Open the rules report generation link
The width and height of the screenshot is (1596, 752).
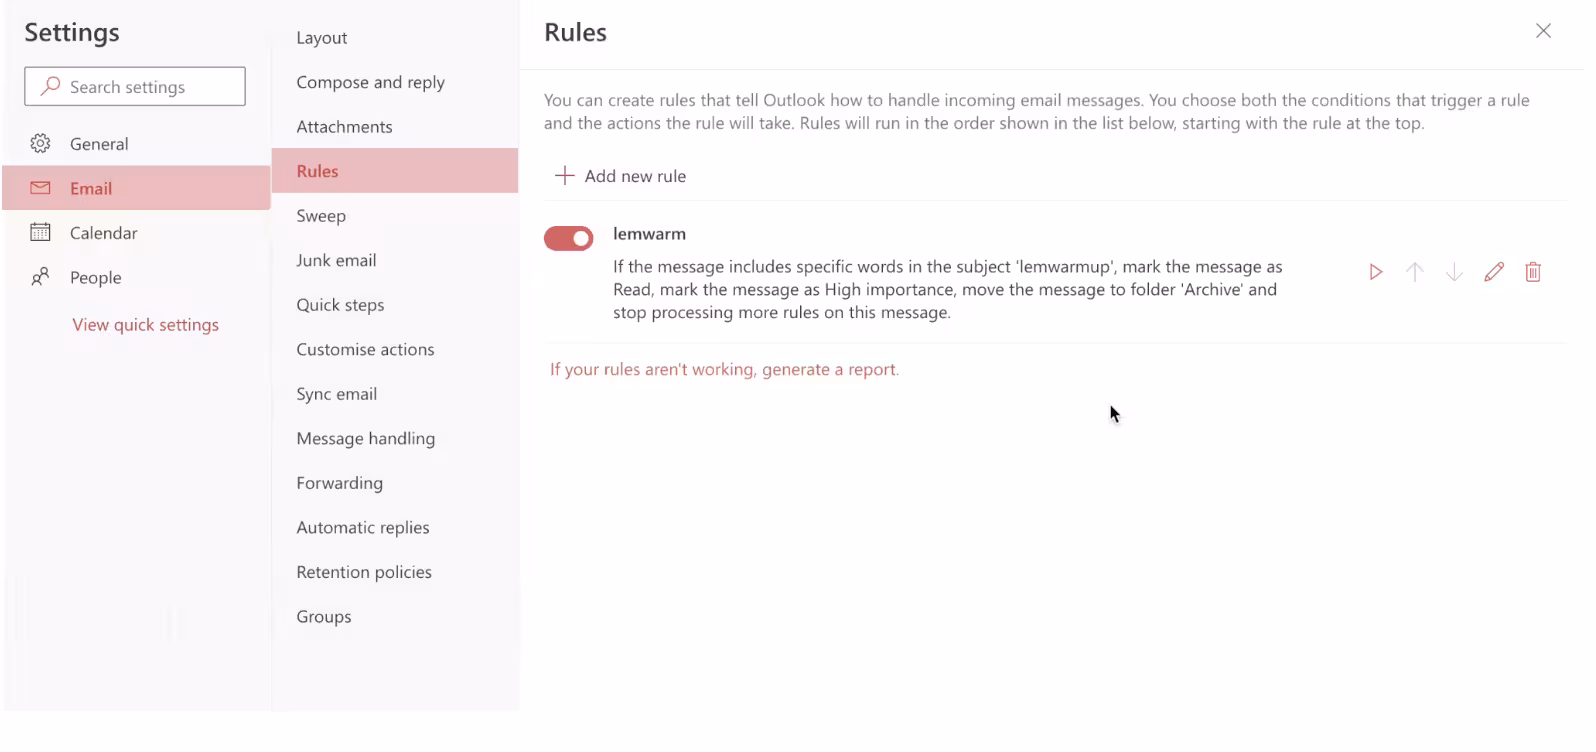tap(724, 370)
